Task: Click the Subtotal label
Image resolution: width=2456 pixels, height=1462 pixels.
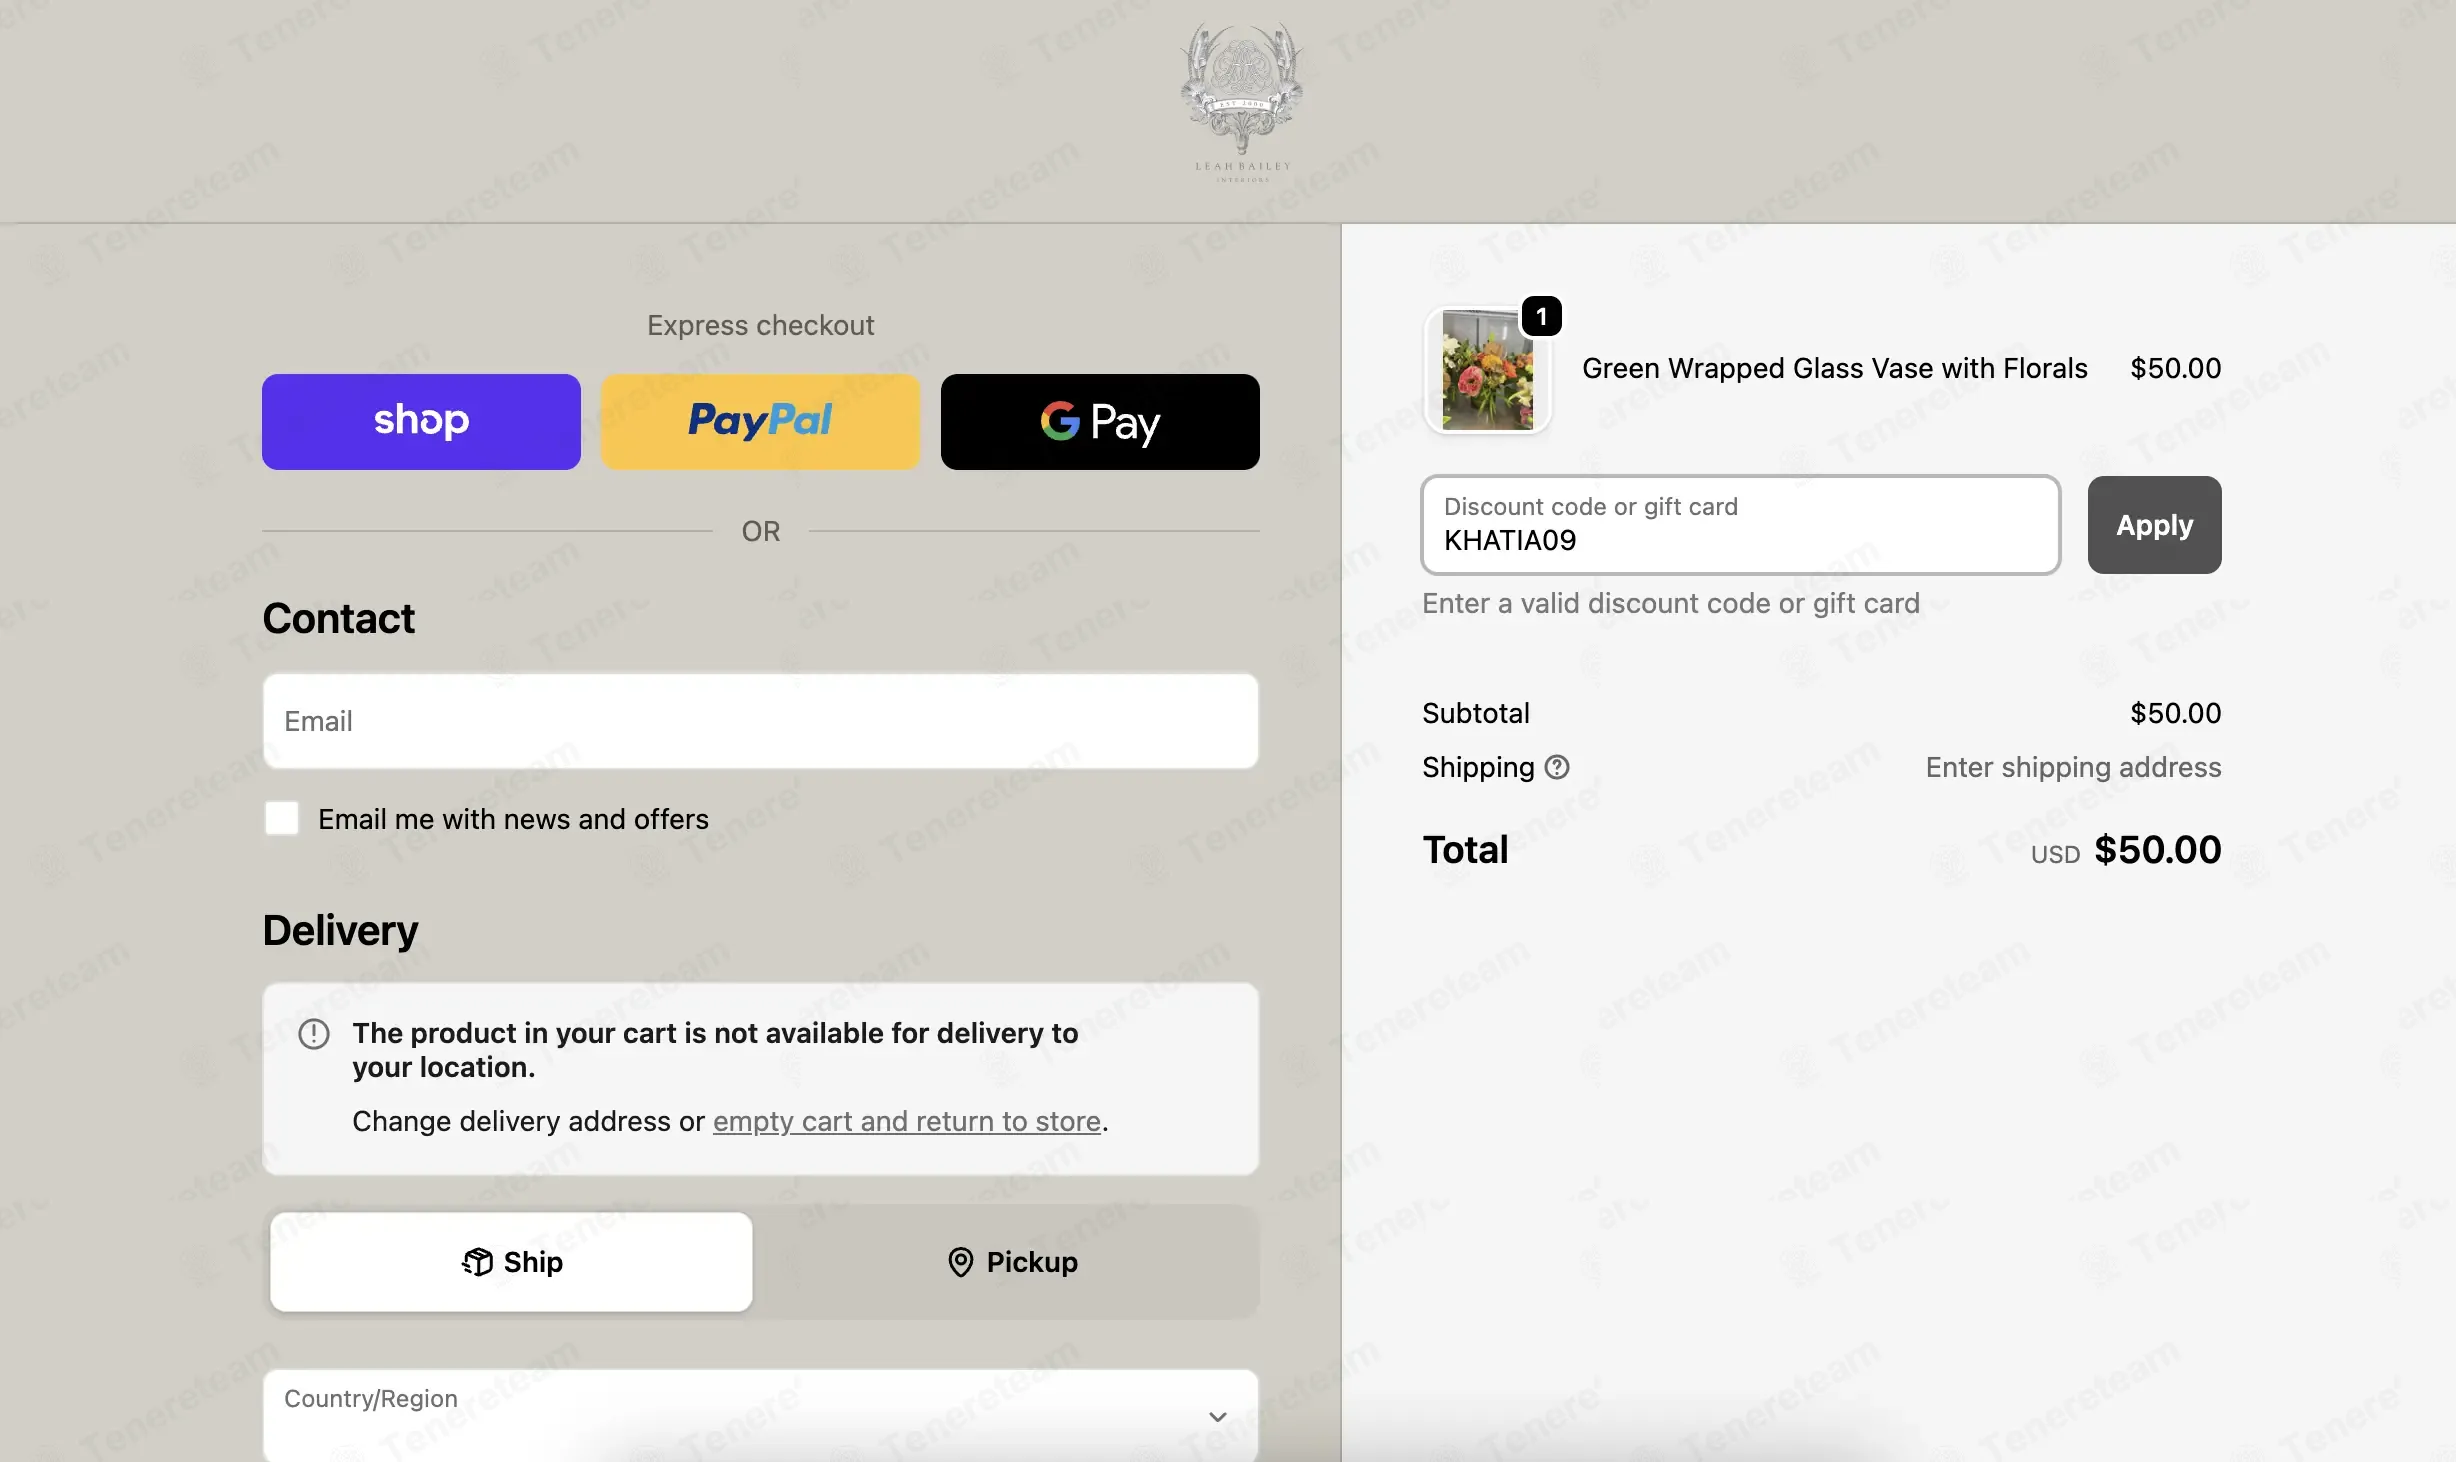Action: tap(1476, 713)
